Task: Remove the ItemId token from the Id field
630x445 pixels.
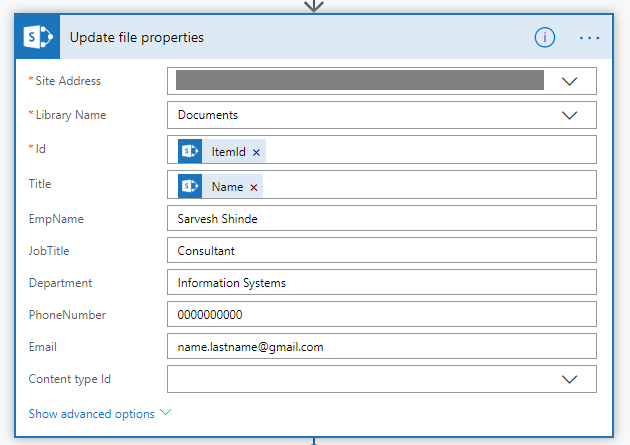Action: tap(256, 152)
